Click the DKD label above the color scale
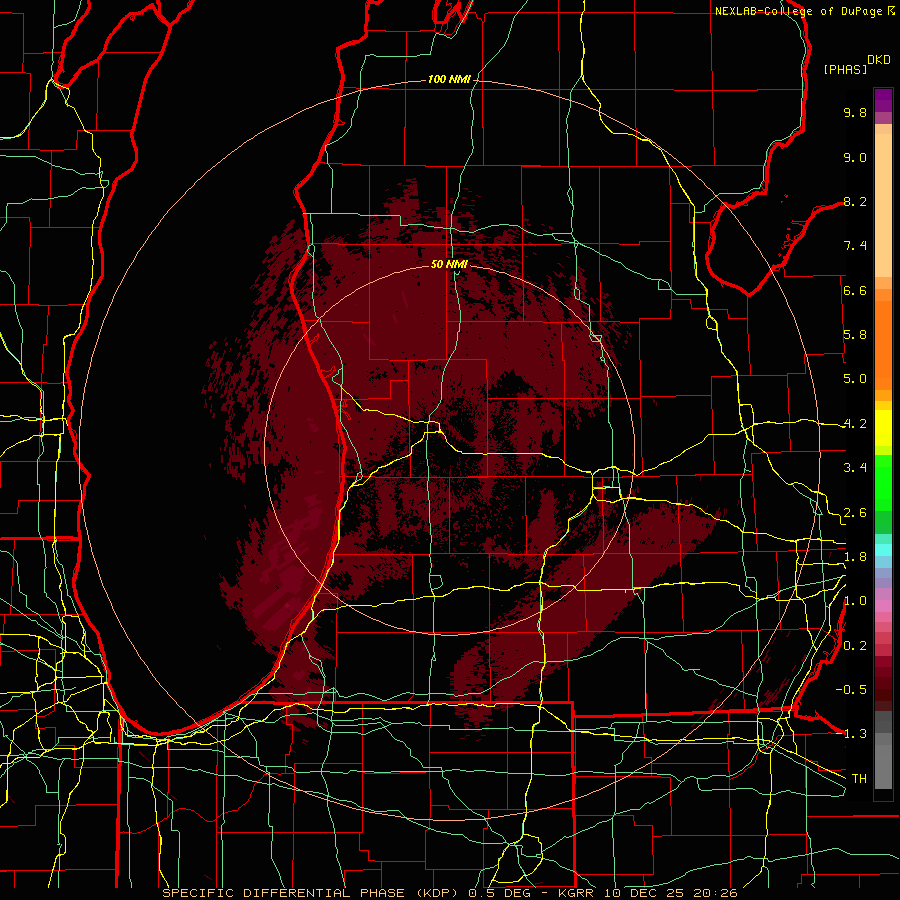Screen dimensions: 900x900 pyautogui.click(x=879, y=60)
